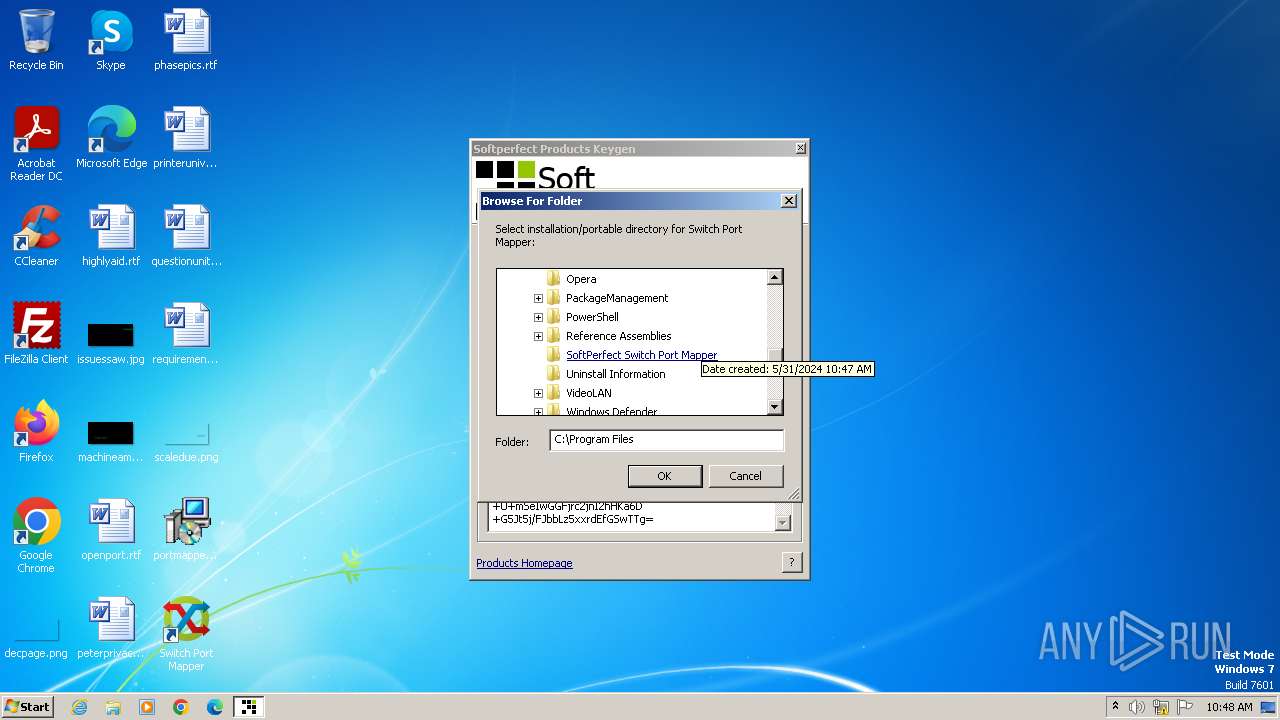Open Action Center flag tray icon
Image resolution: width=1280 pixels, height=720 pixels.
tap(1185, 707)
